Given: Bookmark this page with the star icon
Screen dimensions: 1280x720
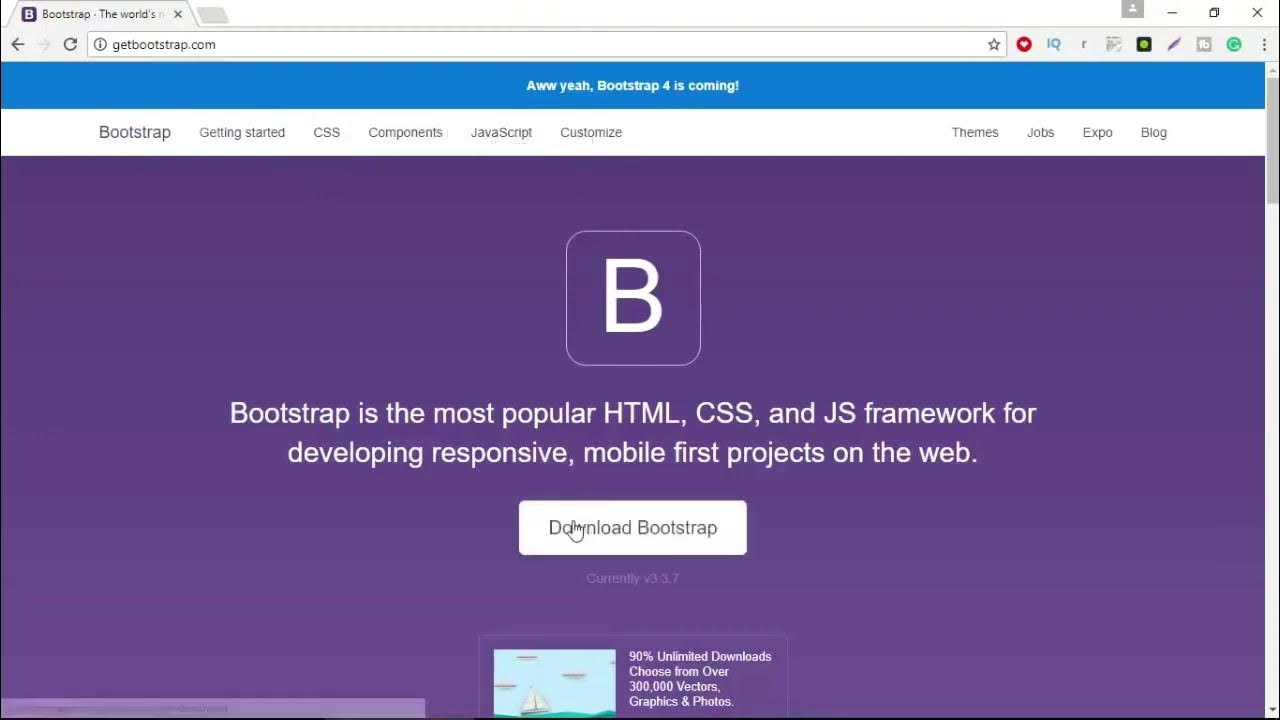Looking at the screenshot, I should [994, 44].
